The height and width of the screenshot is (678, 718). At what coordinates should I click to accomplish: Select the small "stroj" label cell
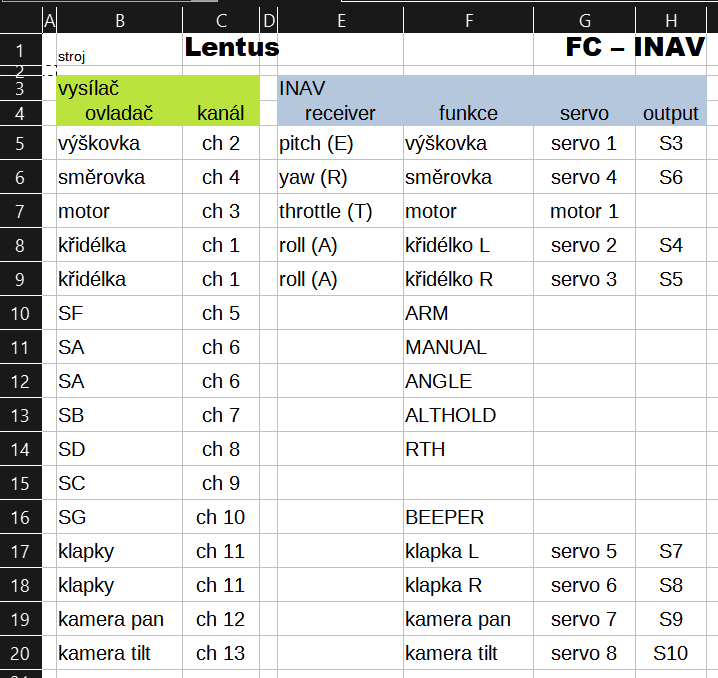click(x=72, y=58)
